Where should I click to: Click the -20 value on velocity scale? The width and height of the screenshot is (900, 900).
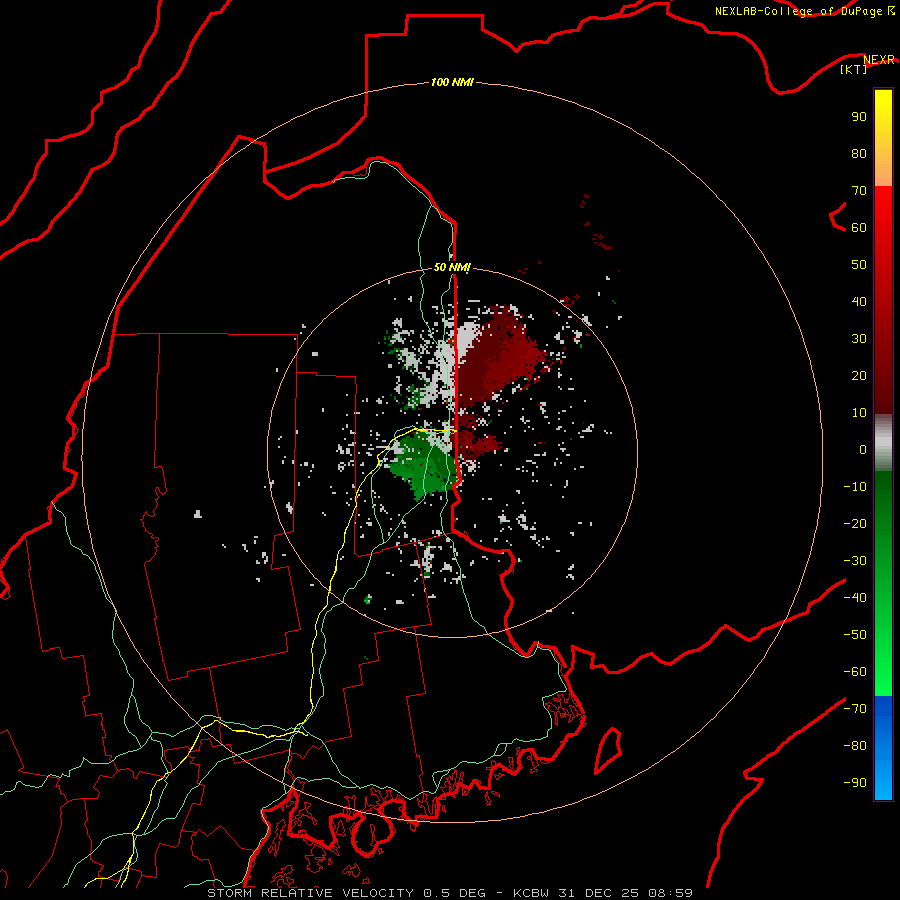[x=855, y=523]
